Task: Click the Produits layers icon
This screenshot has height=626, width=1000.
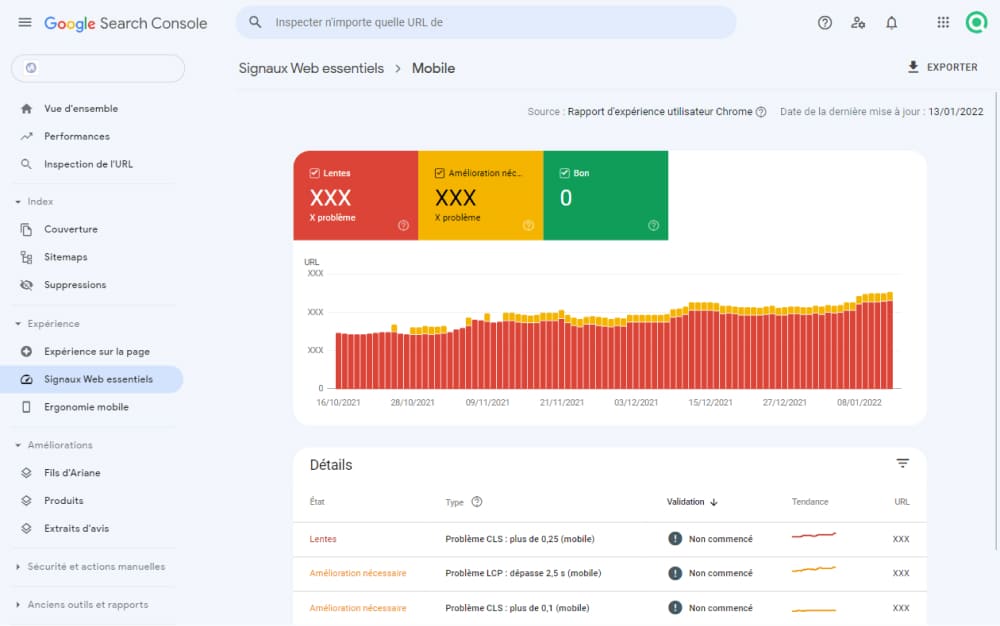Action: (x=26, y=500)
